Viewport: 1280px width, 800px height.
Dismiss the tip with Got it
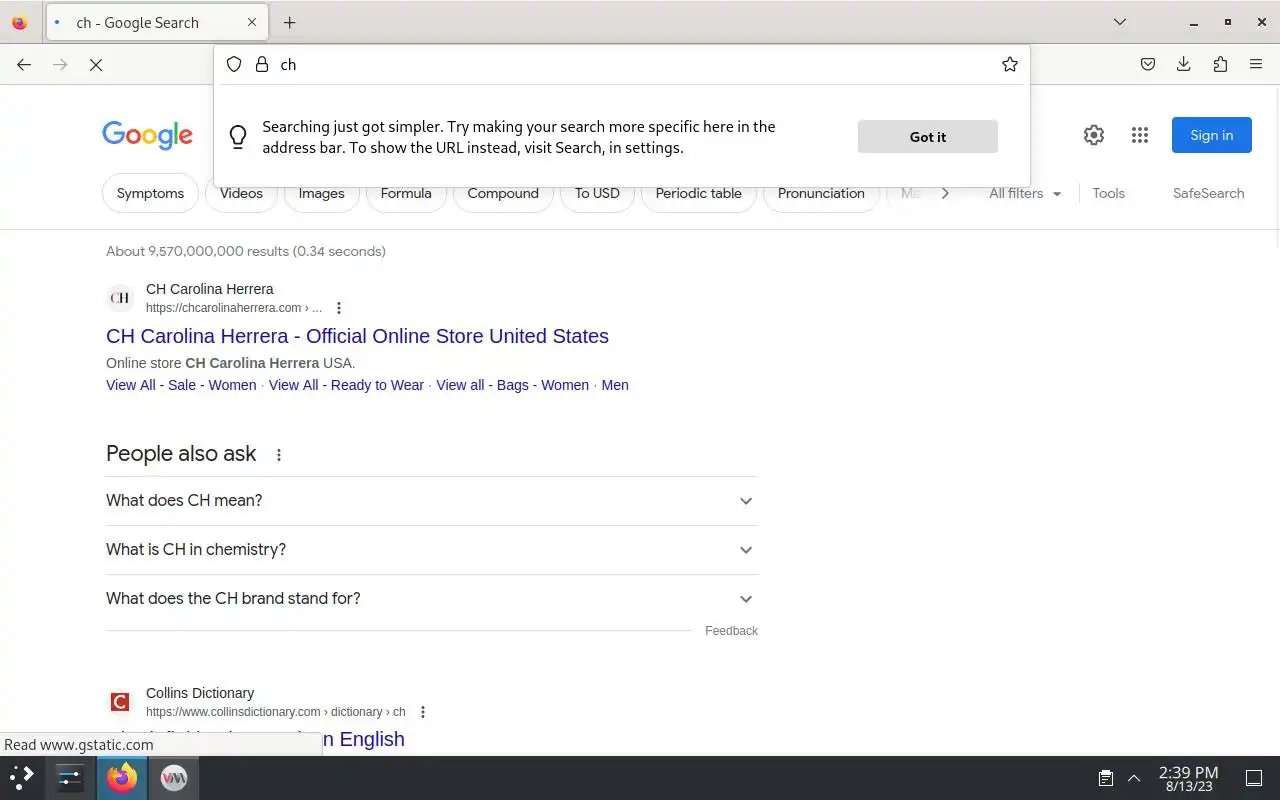pyautogui.click(x=927, y=137)
